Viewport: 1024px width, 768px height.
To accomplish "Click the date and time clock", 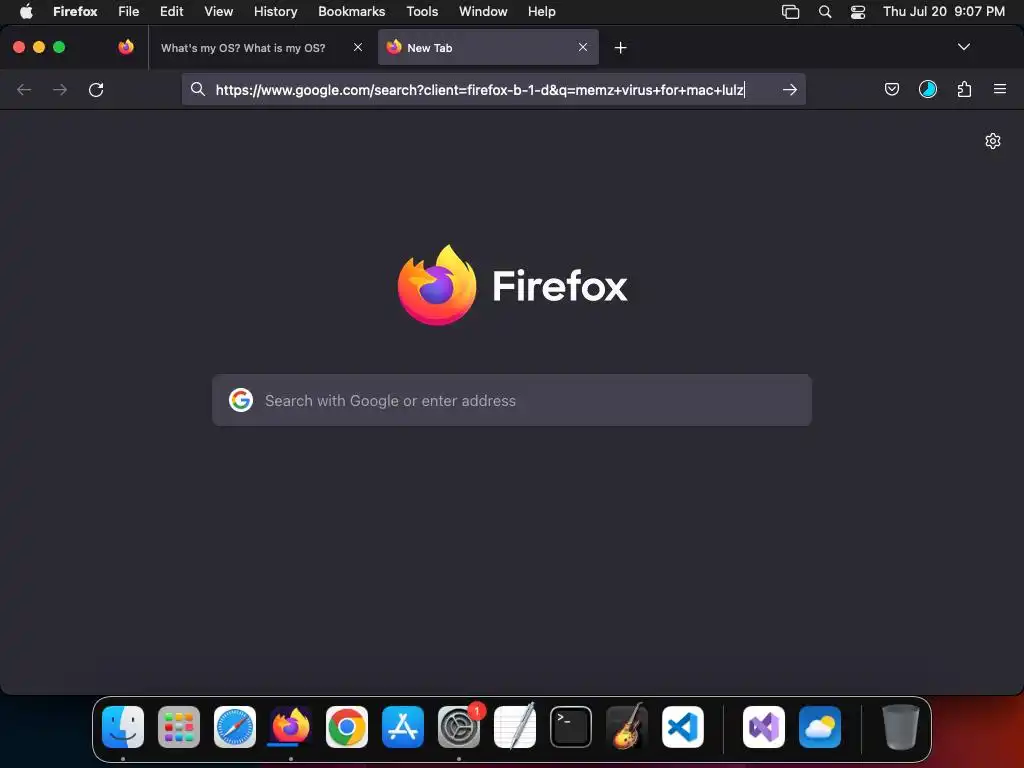I will pyautogui.click(x=944, y=11).
